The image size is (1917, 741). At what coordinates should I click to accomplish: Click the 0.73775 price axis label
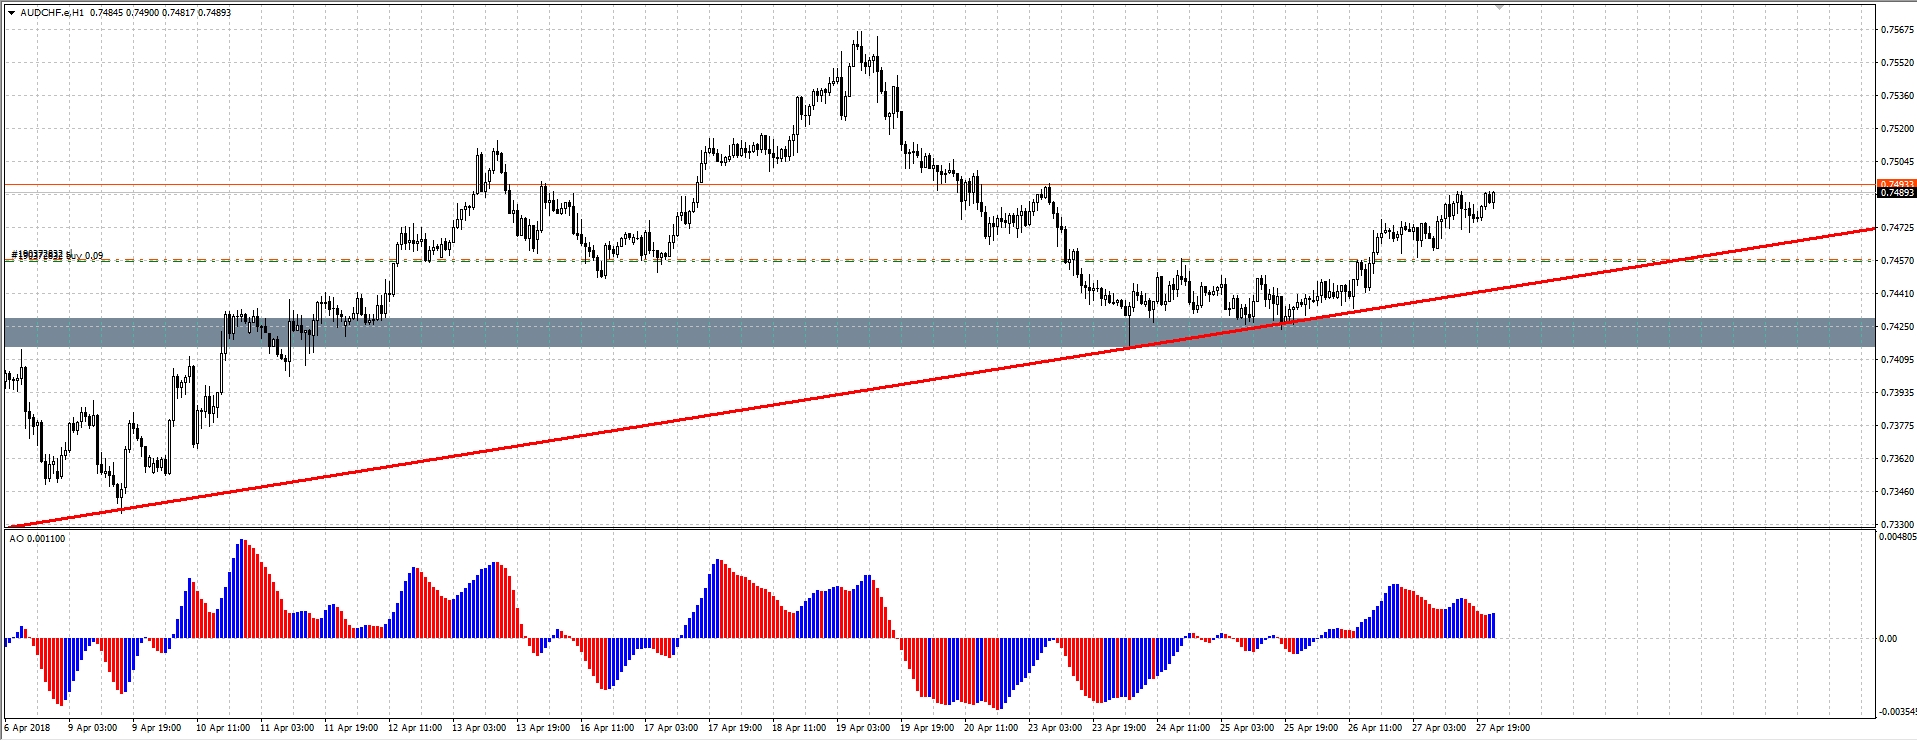1897,426
